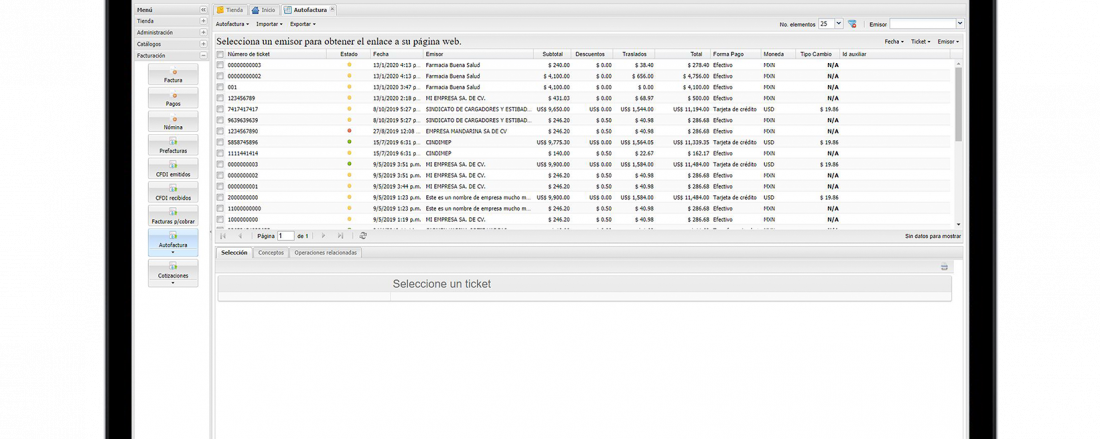The image size is (1100, 439).
Task: Switch to the Inicio tab
Action: pos(263,9)
